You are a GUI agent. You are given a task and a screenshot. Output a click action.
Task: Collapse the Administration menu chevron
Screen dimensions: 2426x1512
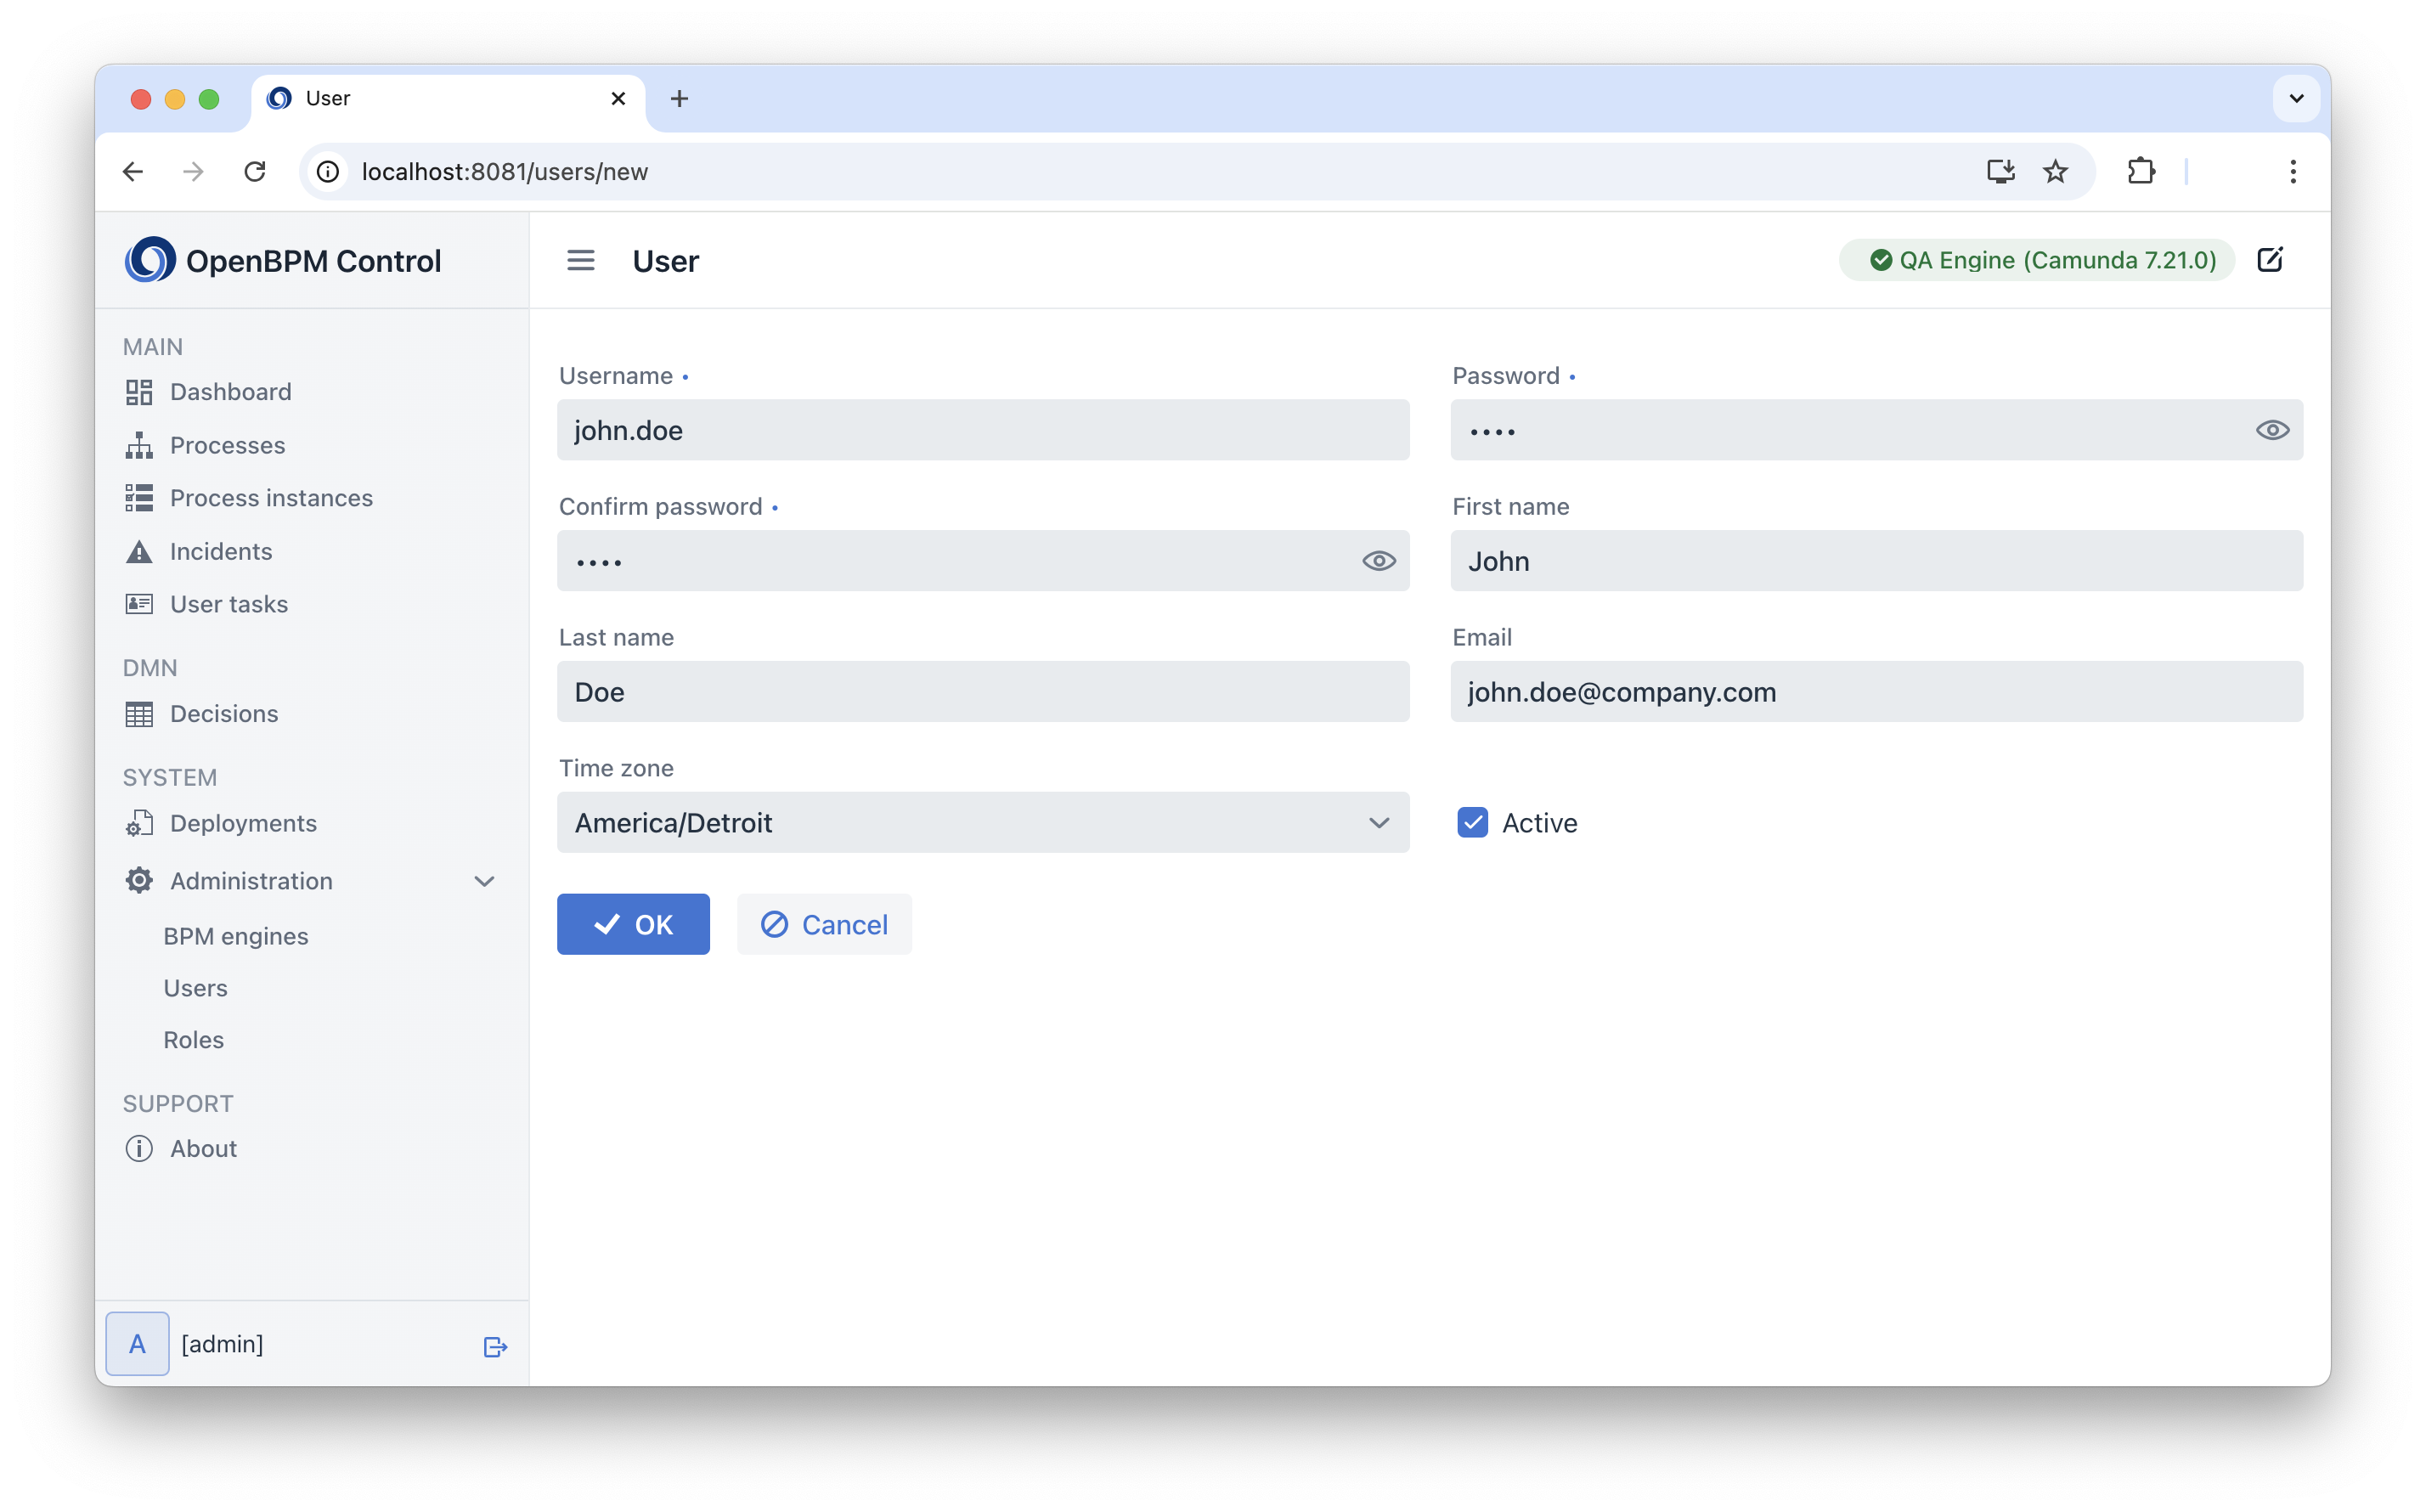pyautogui.click(x=484, y=881)
